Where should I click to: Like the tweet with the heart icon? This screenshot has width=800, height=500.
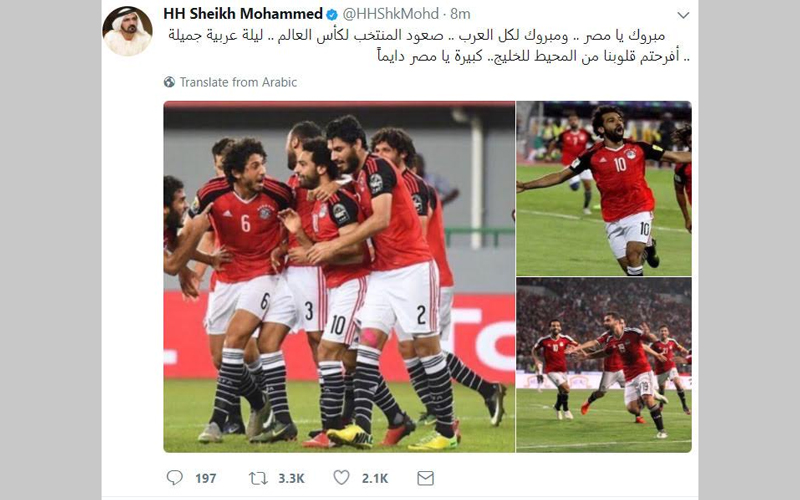(341, 478)
